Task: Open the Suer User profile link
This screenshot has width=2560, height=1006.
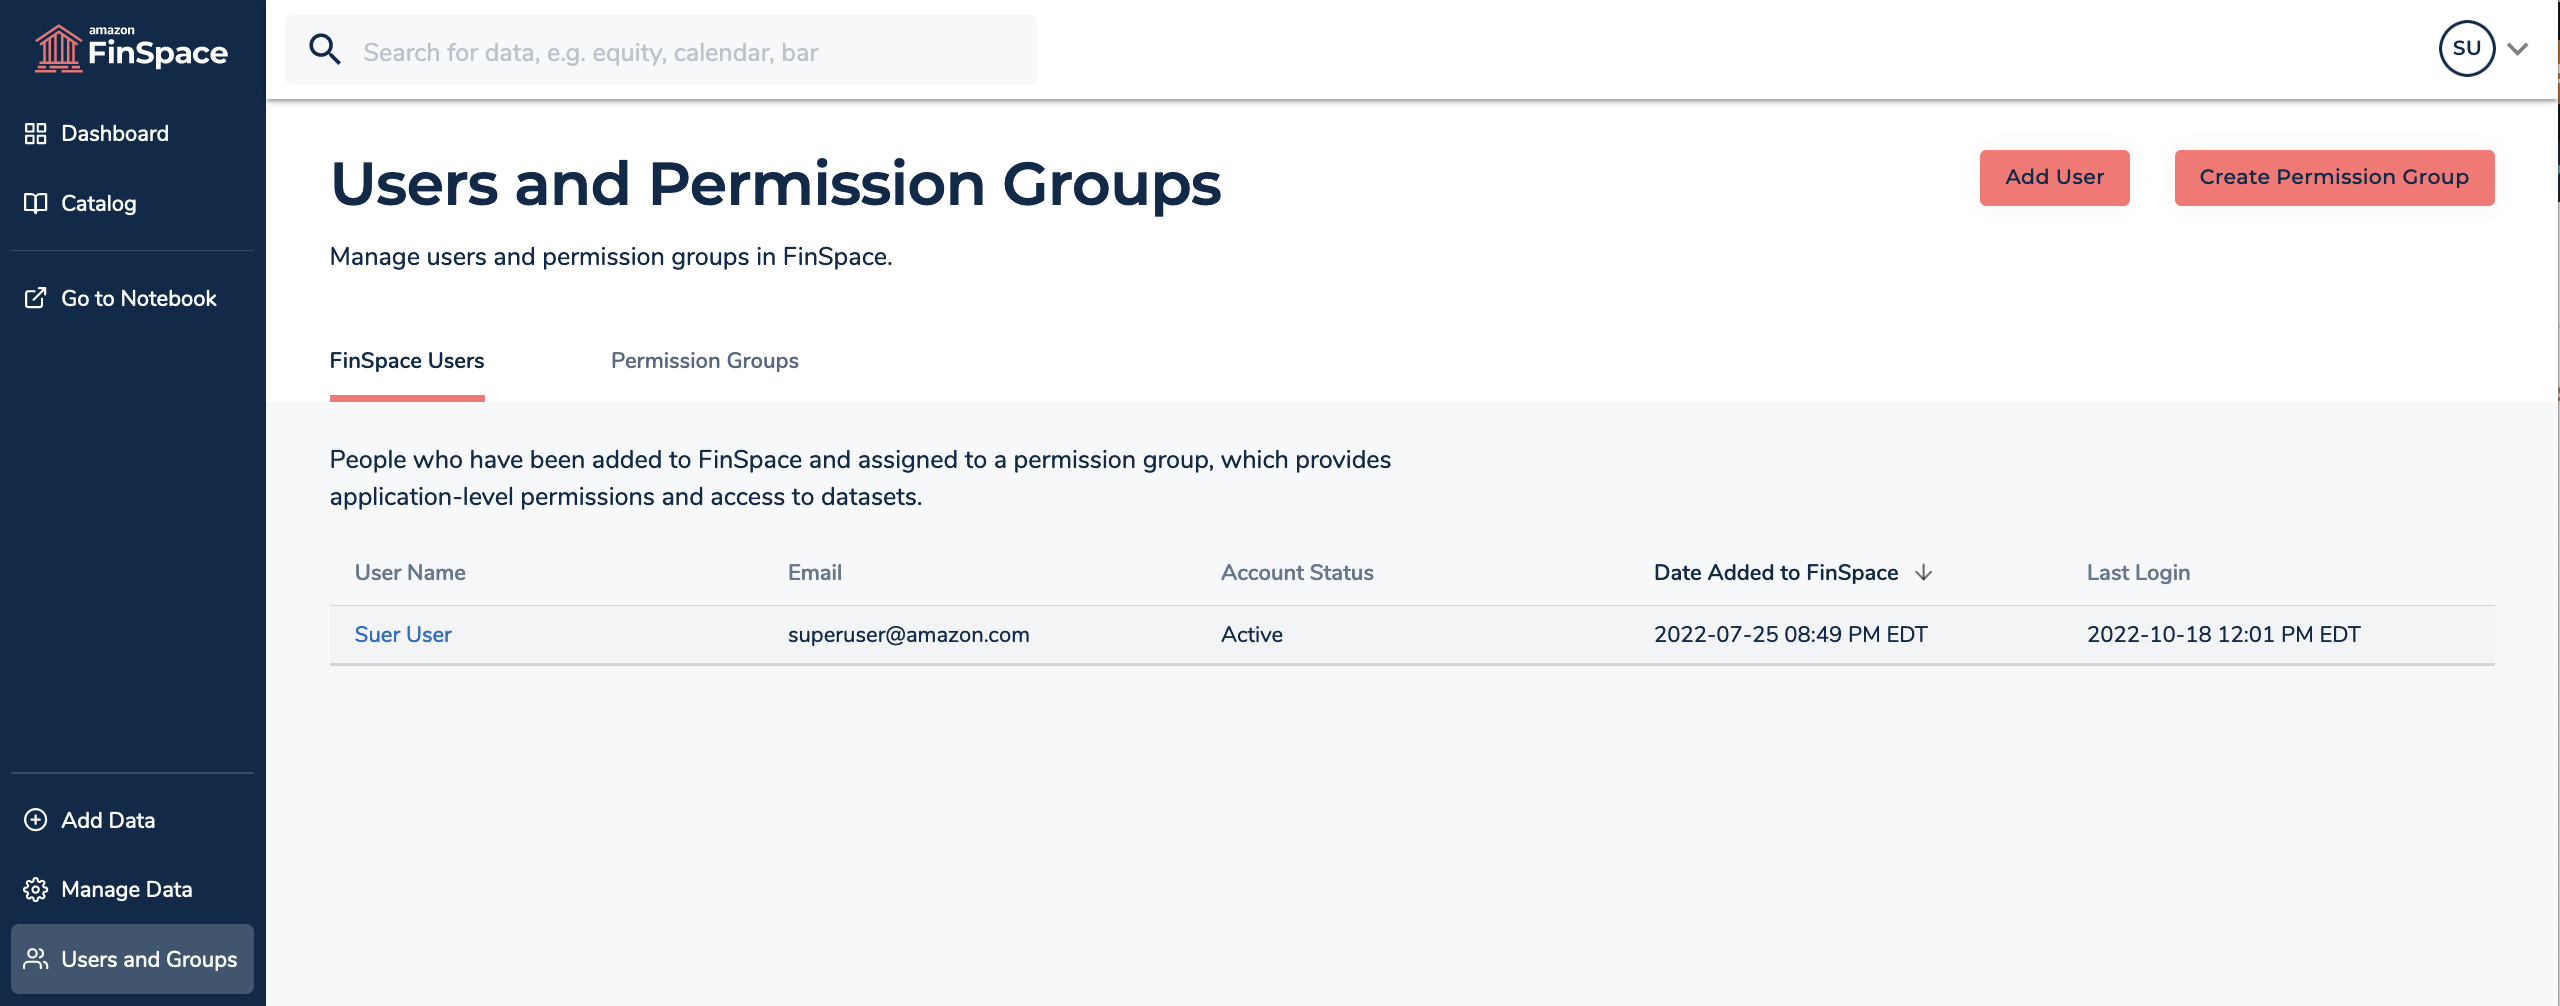Action: [x=403, y=633]
